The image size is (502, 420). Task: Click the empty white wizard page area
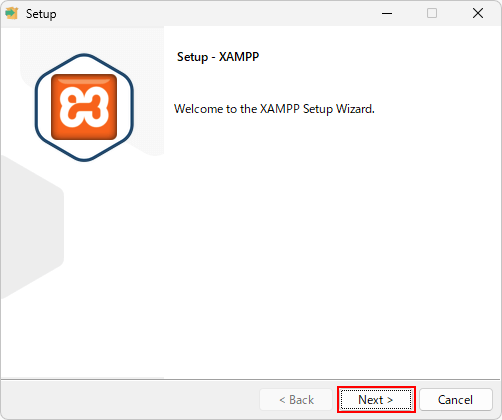pos(332,247)
